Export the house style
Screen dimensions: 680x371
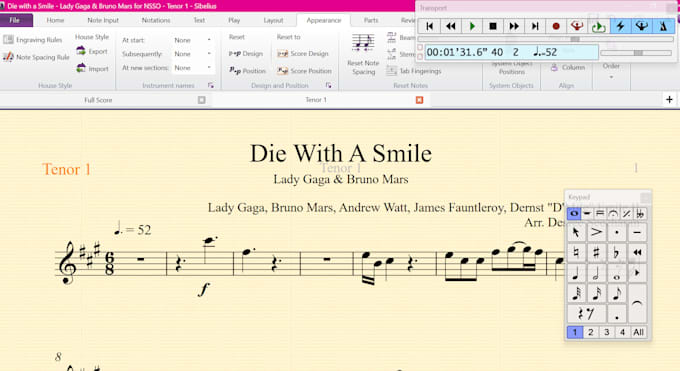(x=92, y=51)
